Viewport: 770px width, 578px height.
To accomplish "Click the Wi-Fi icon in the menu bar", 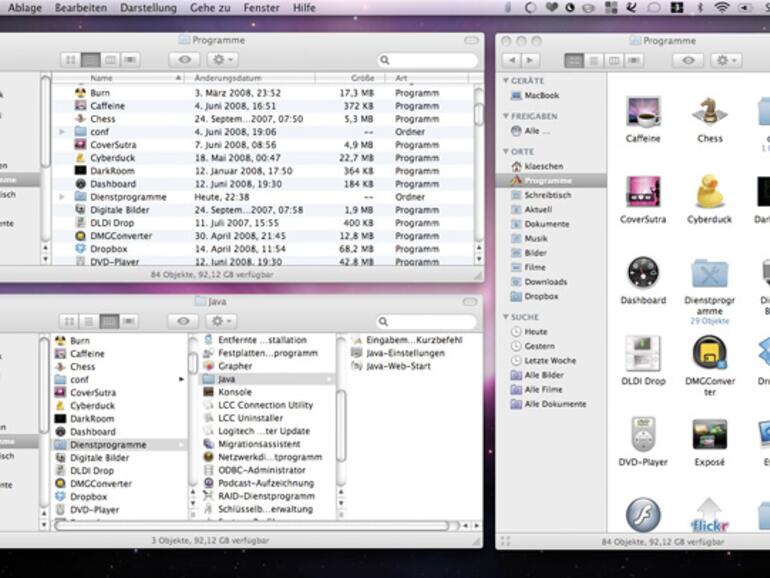I will (x=721, y=7).
